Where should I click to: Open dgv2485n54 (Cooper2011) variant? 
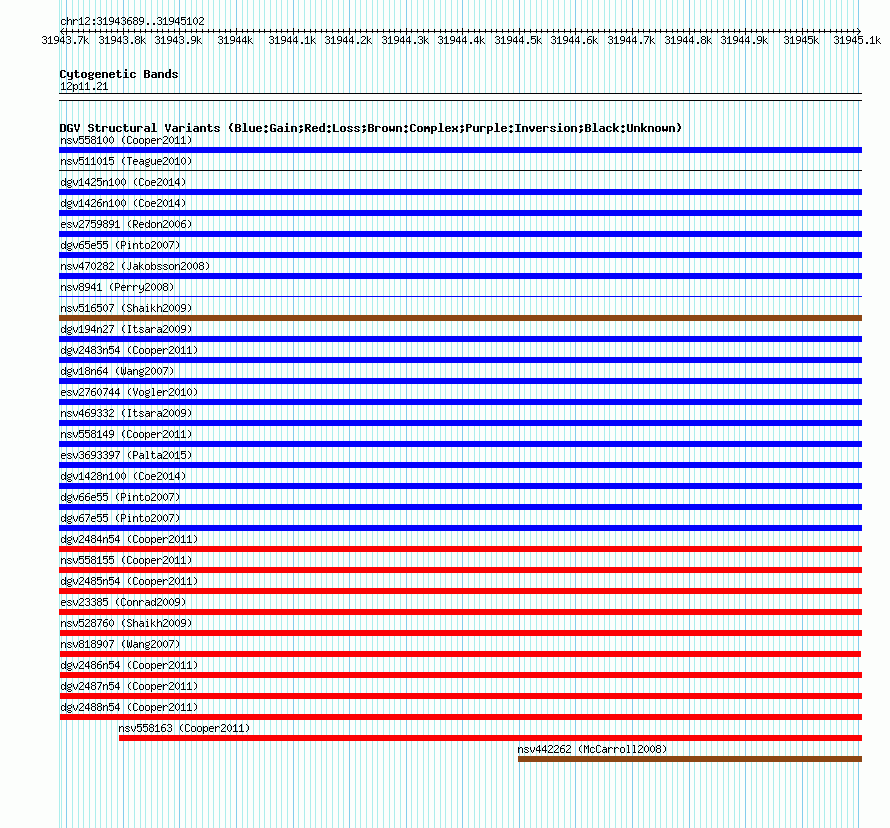click(129, 581)
